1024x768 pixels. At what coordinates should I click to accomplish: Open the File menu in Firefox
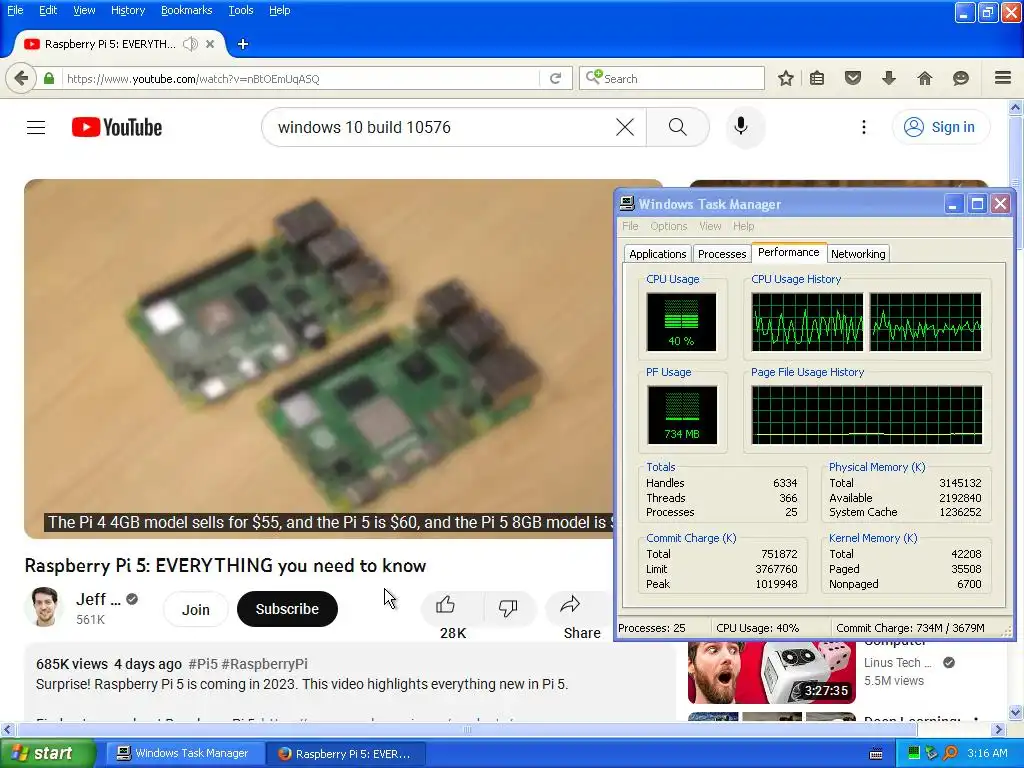click(x=15, y=10)
